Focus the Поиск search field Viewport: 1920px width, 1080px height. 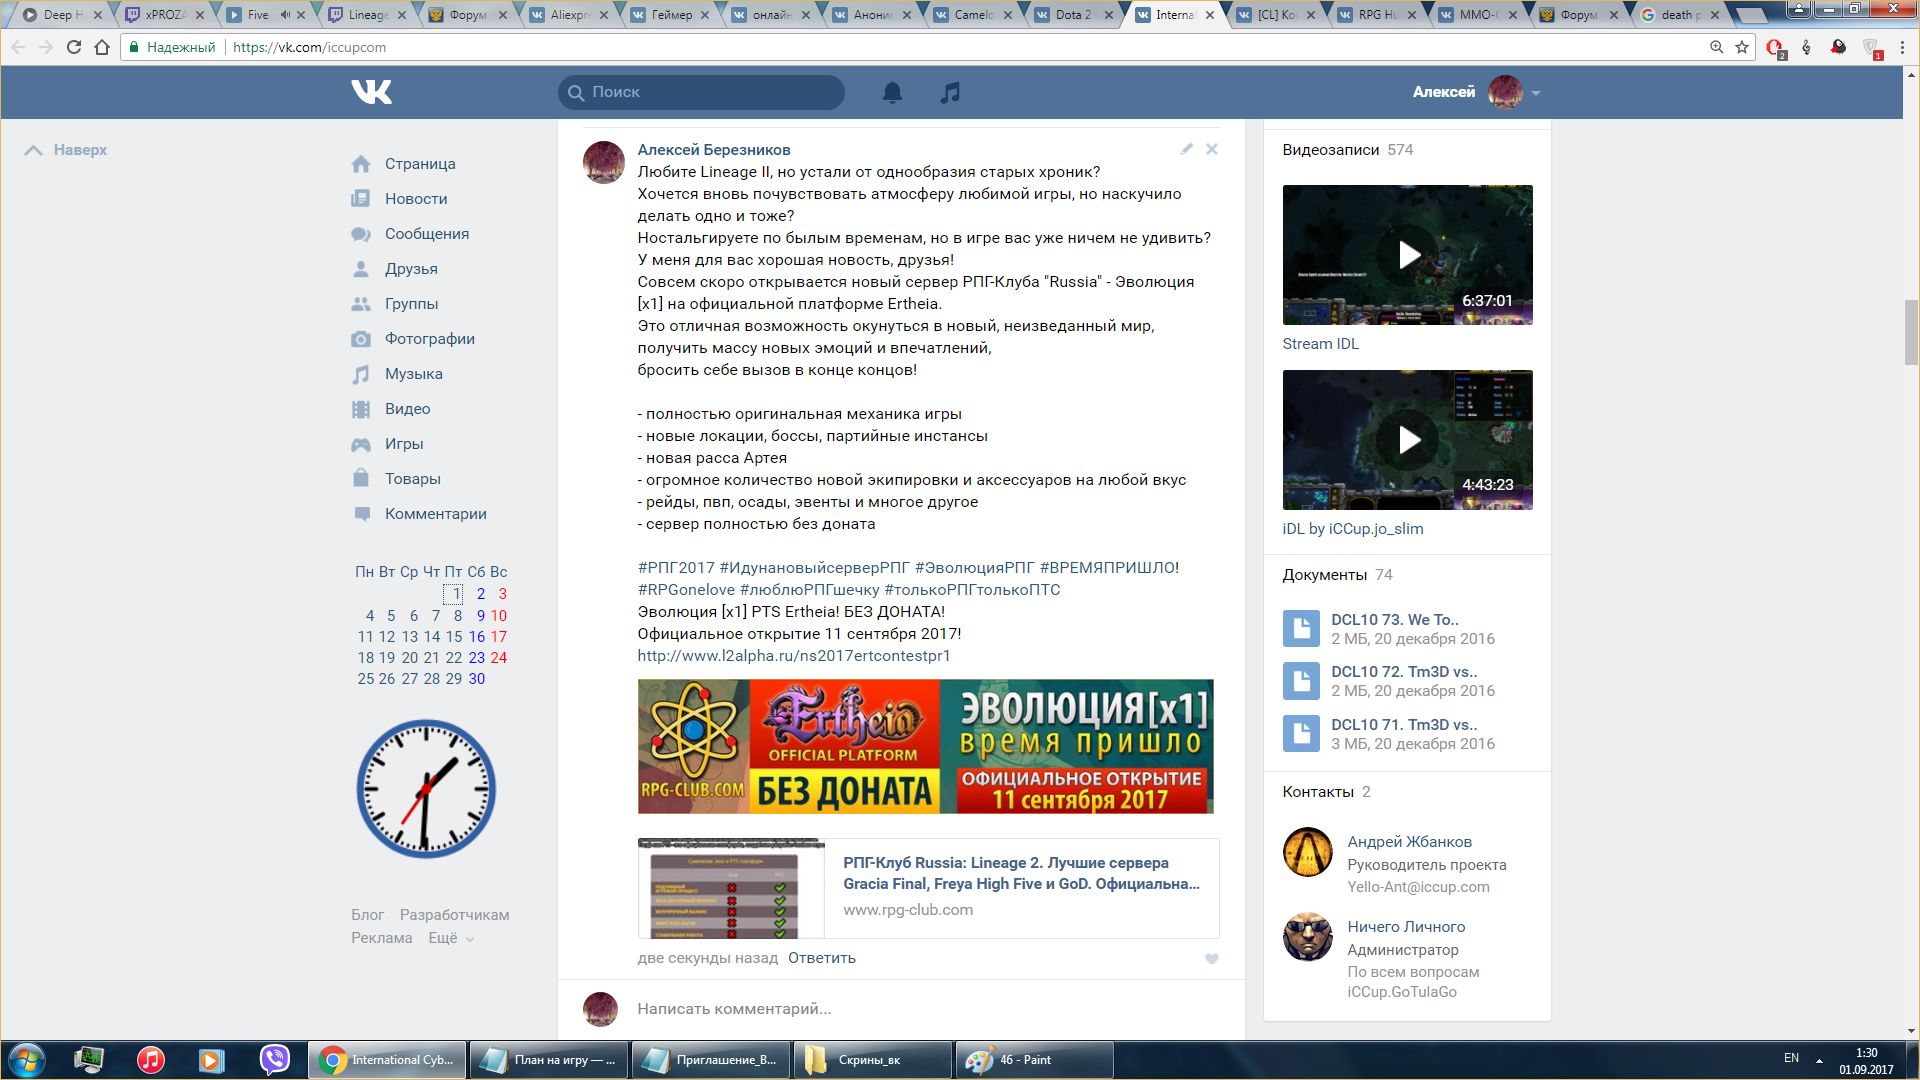(x=701, y=92)
